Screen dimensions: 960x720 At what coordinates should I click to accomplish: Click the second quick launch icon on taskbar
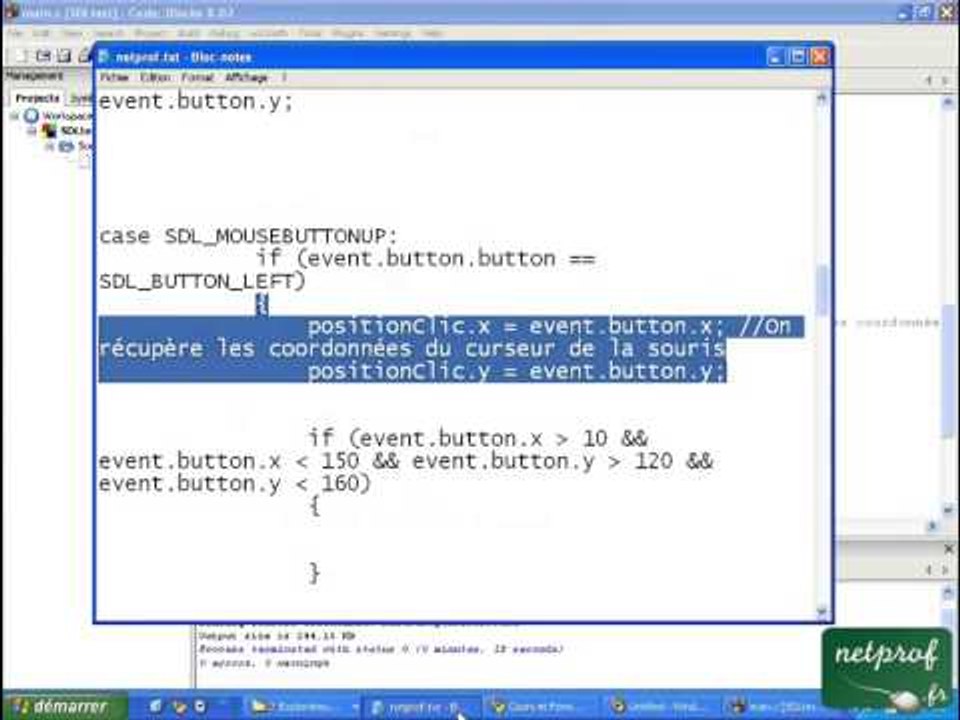178,707
